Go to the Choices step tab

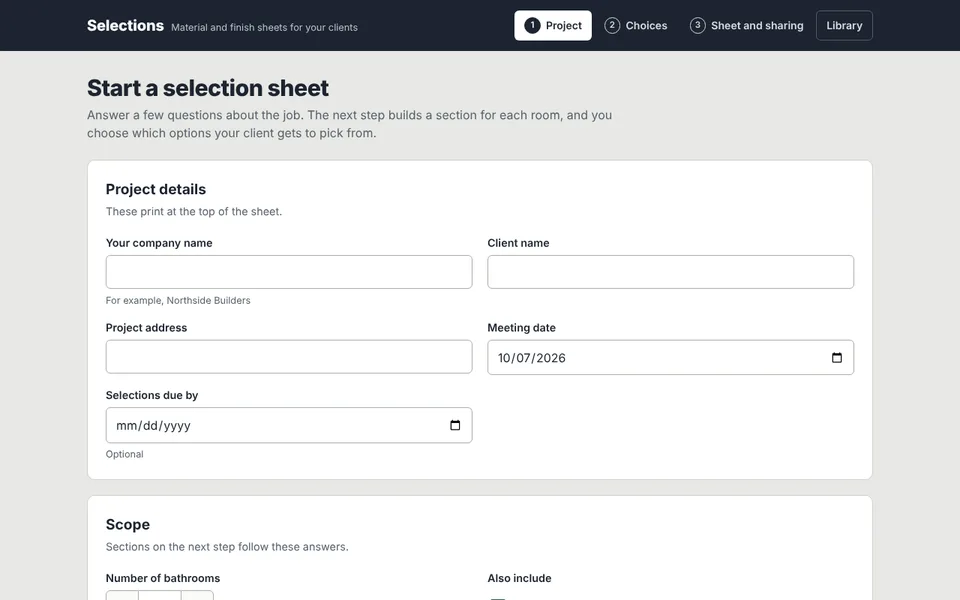(636, 26)
